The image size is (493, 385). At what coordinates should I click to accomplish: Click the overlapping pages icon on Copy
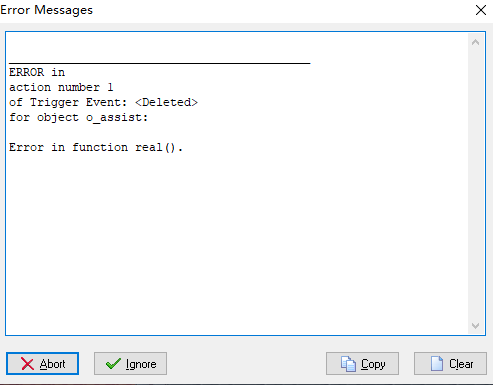348,364
